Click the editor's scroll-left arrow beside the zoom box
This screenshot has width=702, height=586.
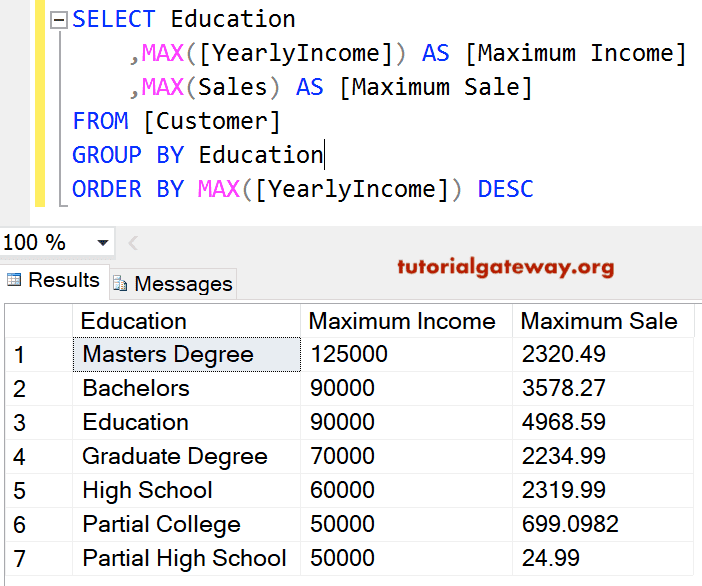[134, 243]
